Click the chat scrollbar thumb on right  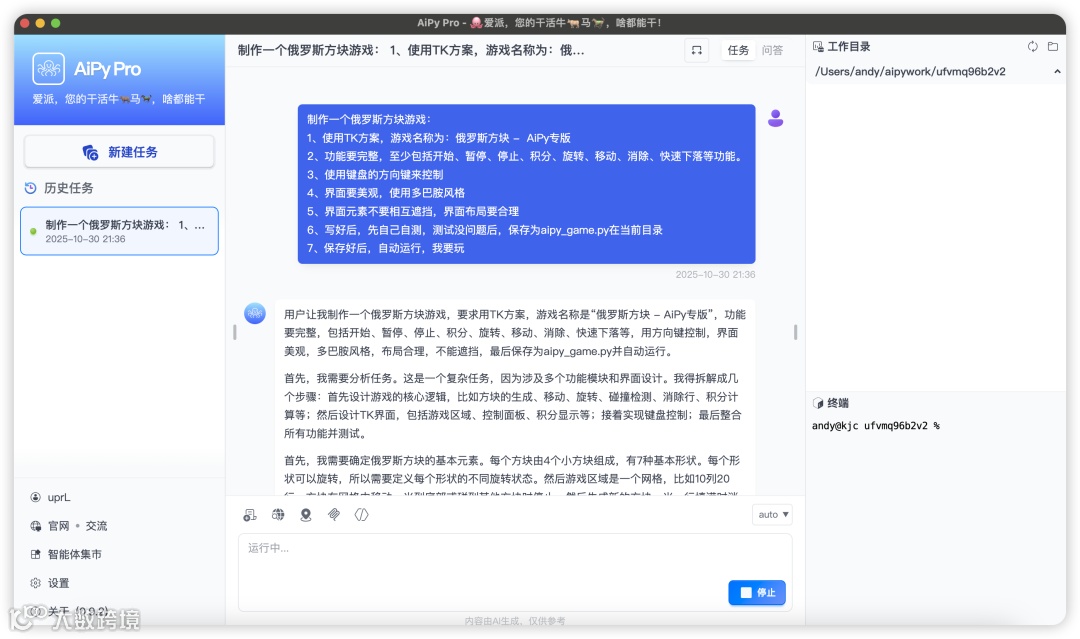click(x=796, y=333)
